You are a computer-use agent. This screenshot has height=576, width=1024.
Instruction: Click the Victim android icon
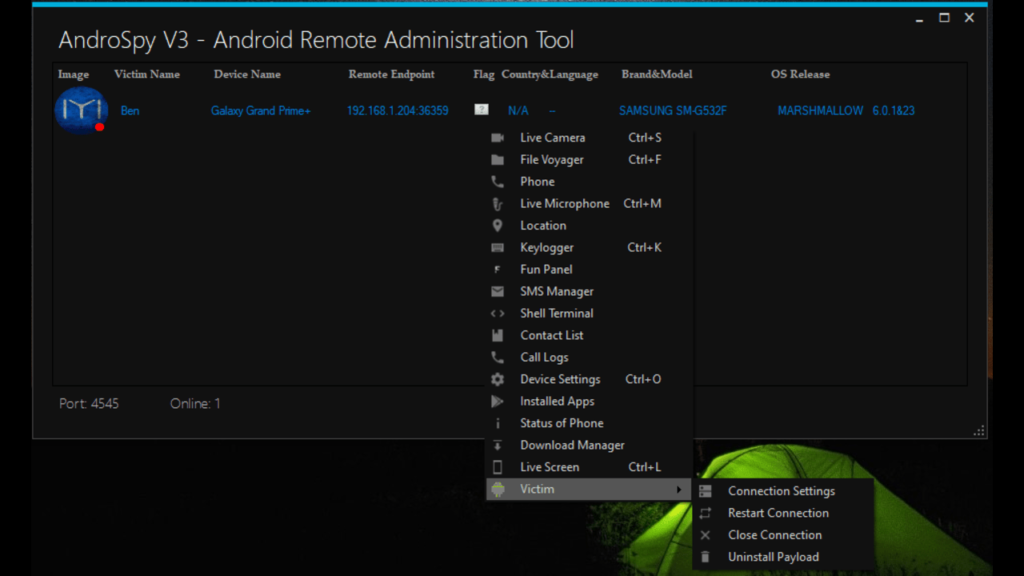498,489
